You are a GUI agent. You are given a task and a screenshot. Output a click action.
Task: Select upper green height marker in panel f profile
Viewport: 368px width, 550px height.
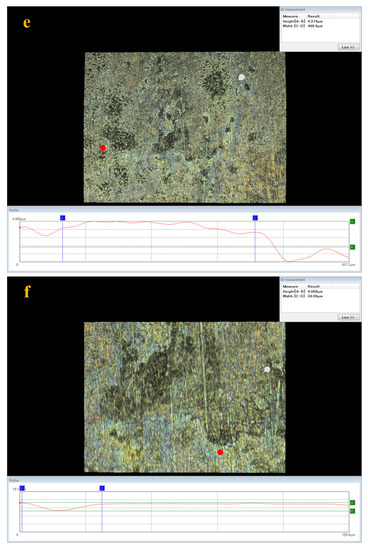click(x=352, y=503)
